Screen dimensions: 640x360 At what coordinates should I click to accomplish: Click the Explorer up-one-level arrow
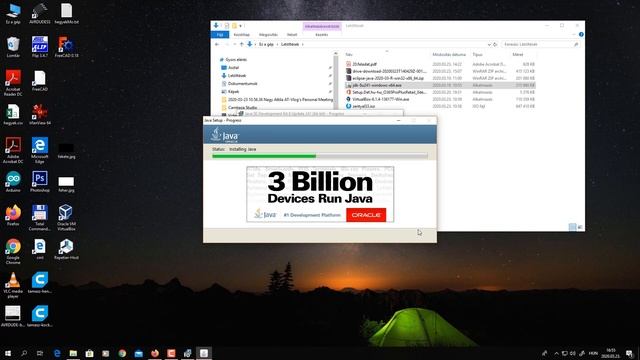241,44
